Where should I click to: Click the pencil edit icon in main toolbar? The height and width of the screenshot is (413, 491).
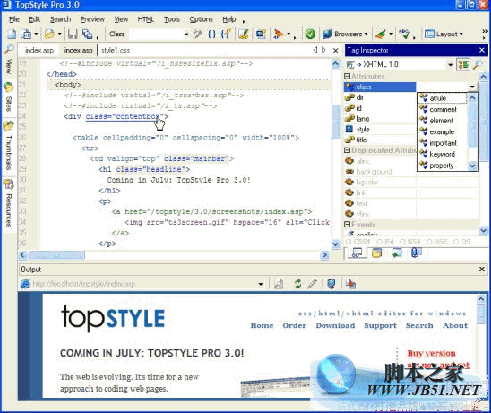tap(243, 34)
